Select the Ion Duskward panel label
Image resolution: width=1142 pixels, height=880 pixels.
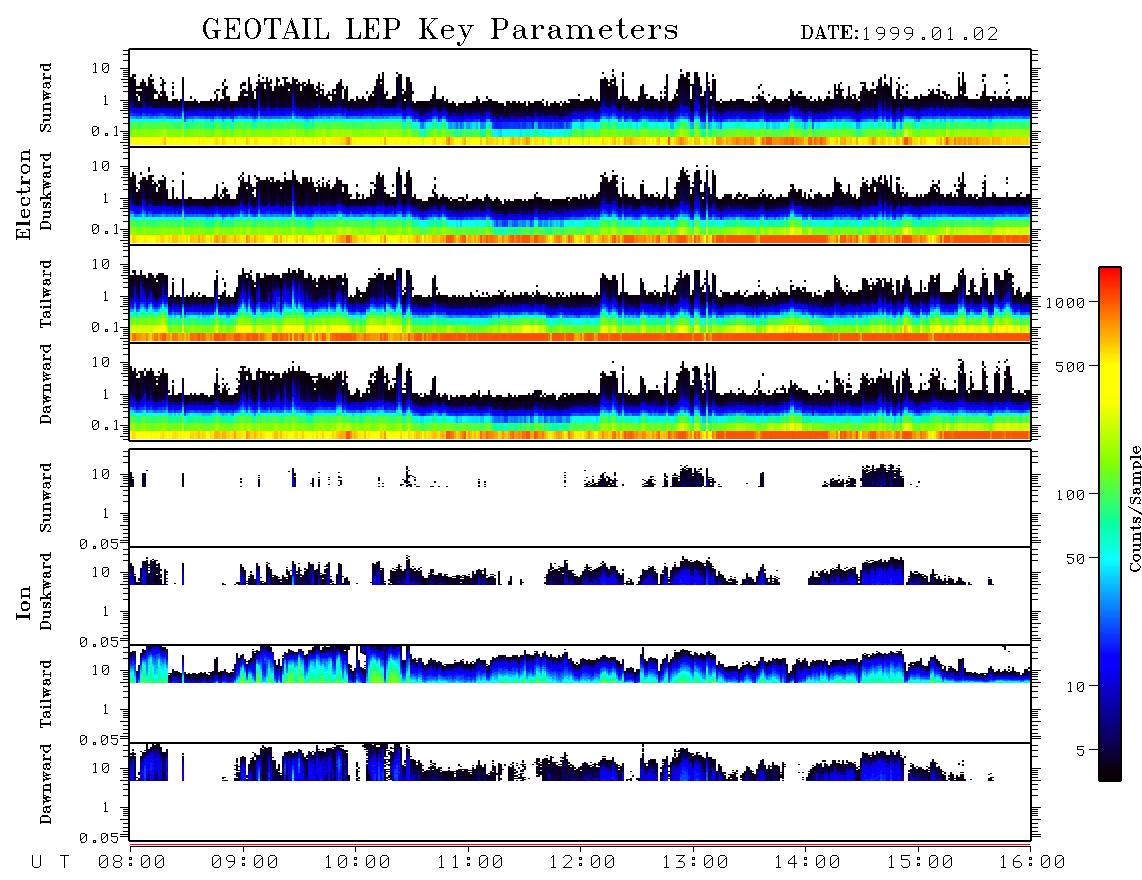pos(46,591)
